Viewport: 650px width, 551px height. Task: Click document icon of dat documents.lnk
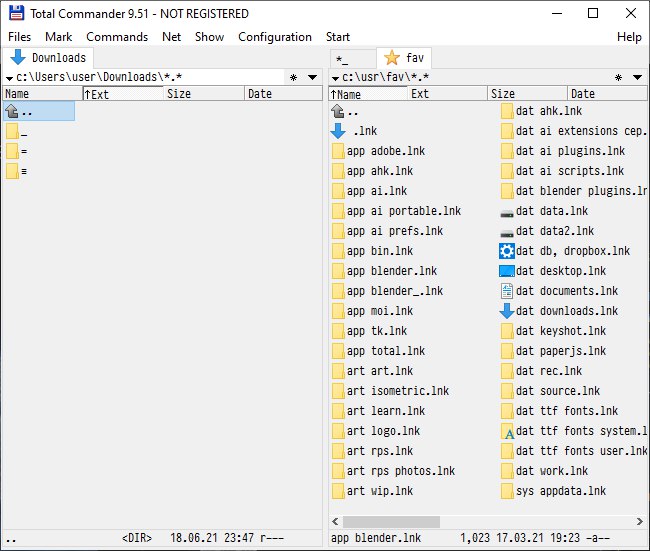507,291
